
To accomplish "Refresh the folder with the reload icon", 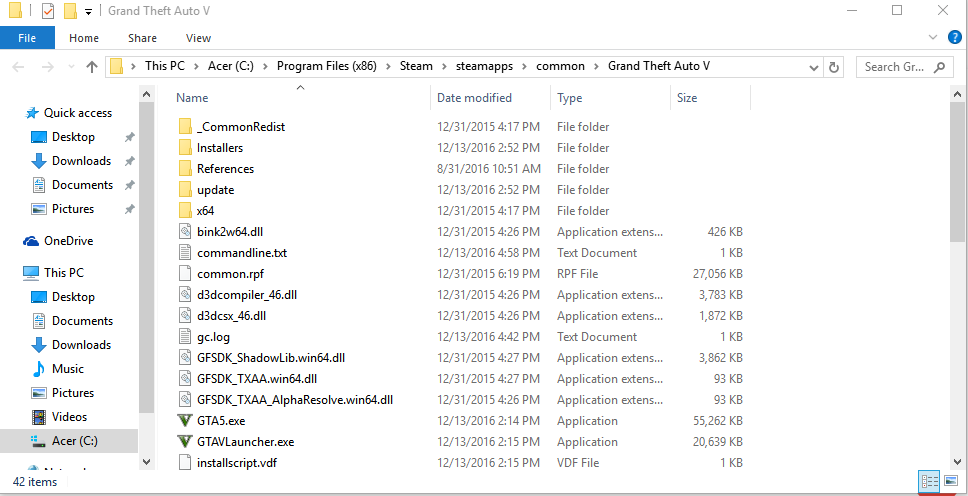I will tap(834, 67).
